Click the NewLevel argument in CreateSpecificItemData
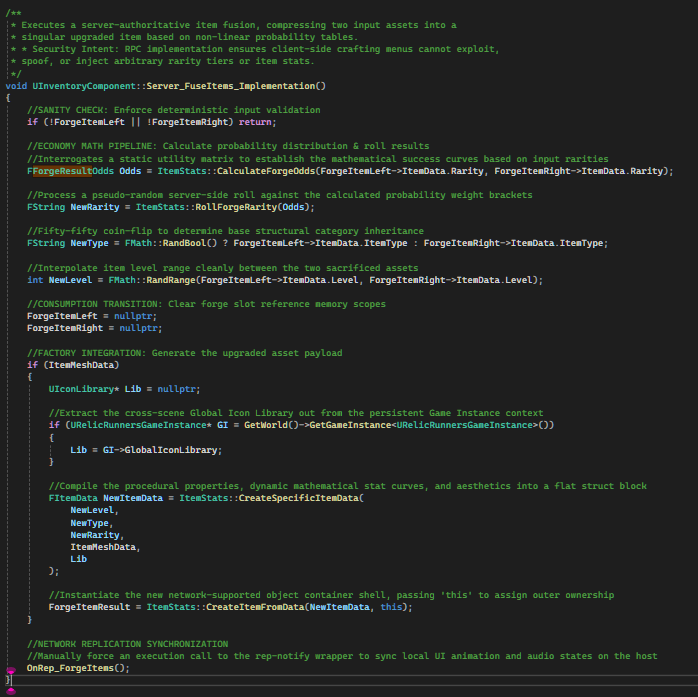This screenshot has height=697, width=698. [x=92, y=510]
